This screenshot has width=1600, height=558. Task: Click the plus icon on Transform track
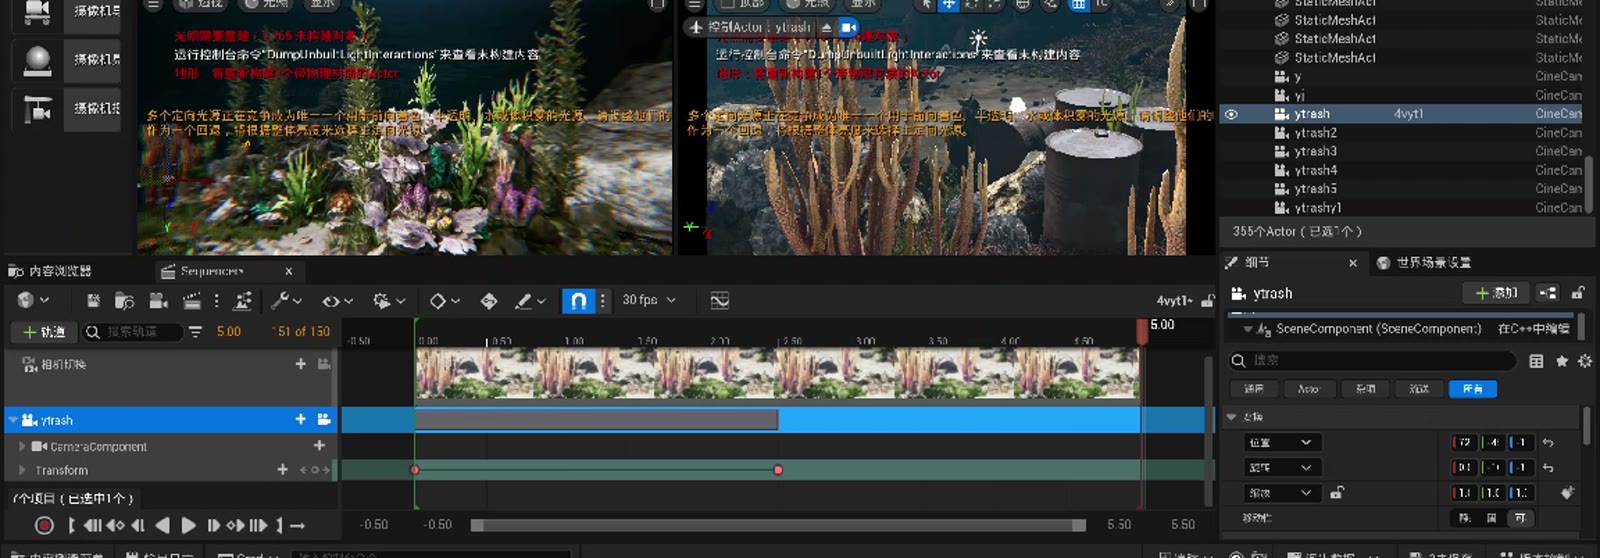[x=282, y=469]
